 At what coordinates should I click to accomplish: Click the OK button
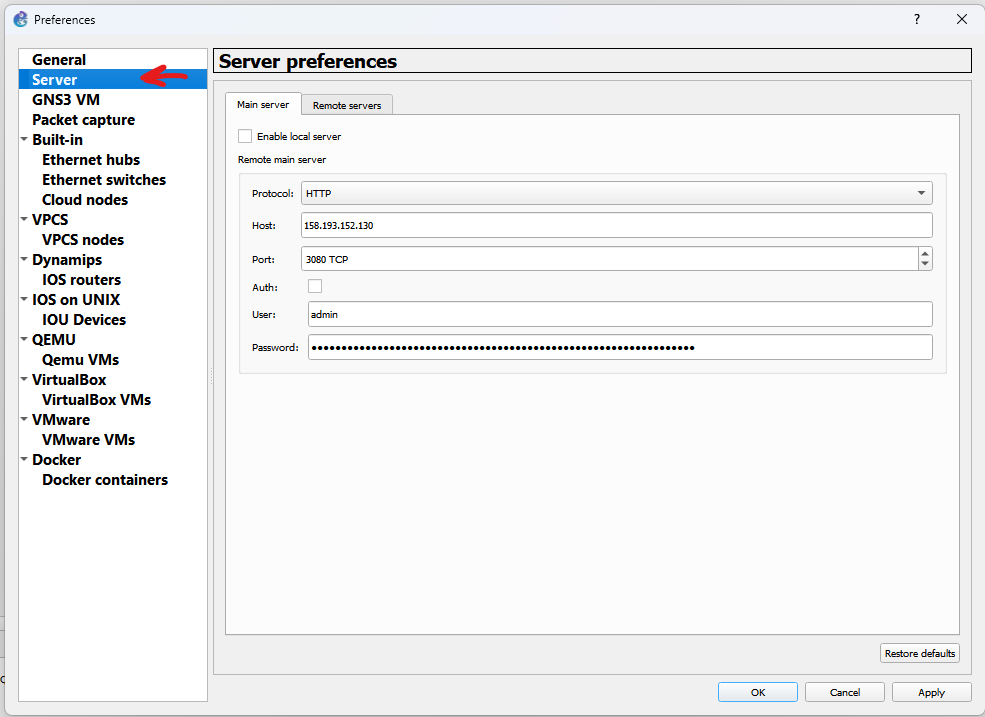758,692
